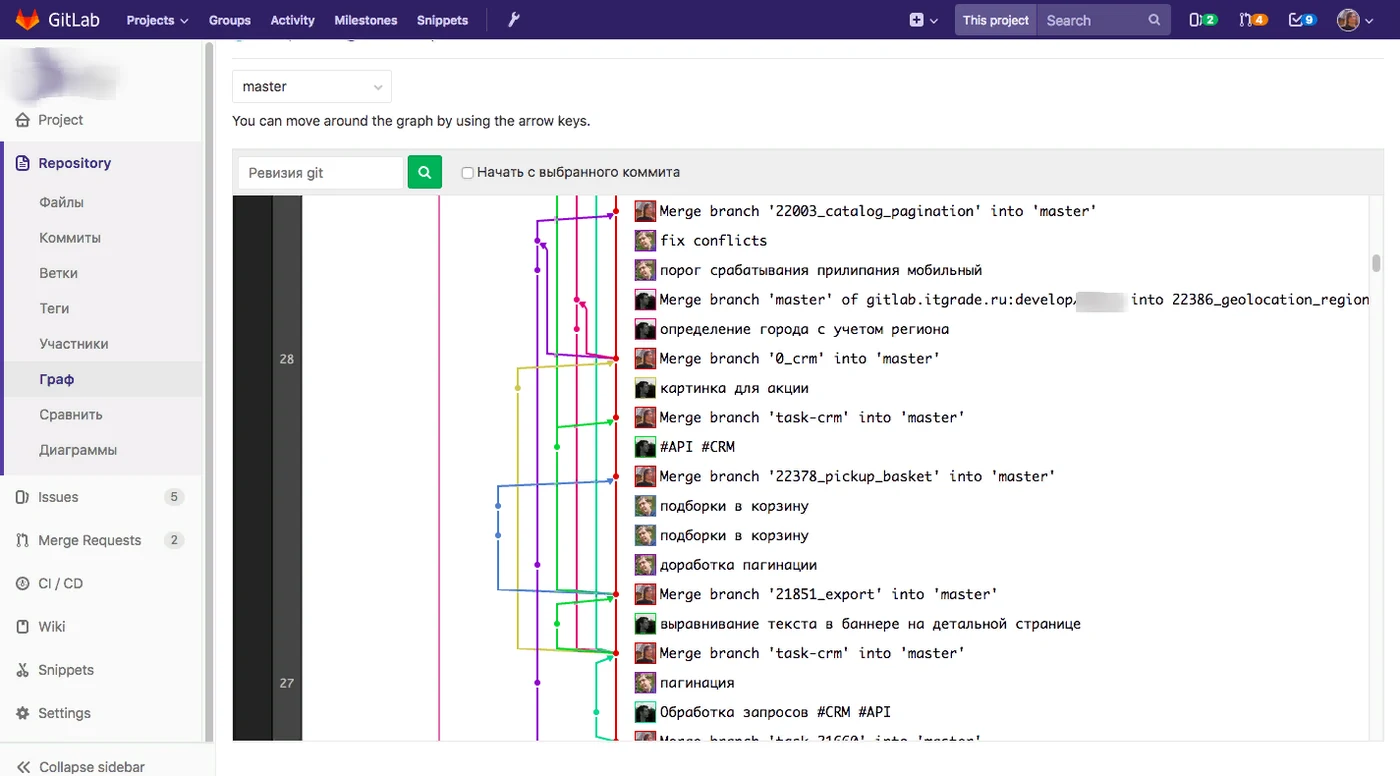The width and height of the screenshot is (1400, 776).
Task: Click the Snippets scissors icon in sidebar
Action: [22, 670]
